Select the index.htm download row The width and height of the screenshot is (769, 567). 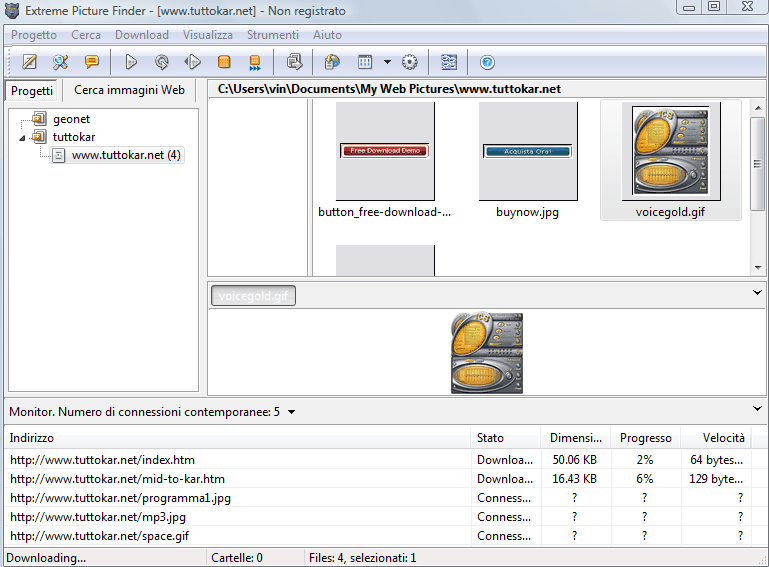(102, 460)
